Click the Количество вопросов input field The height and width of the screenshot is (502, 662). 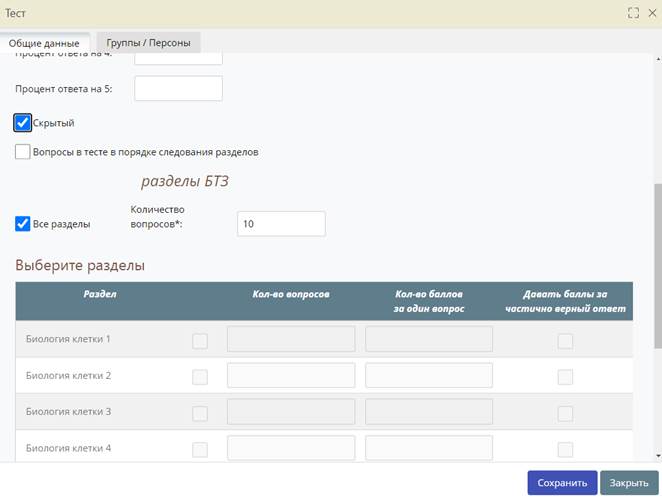click(x=281, y=224)
